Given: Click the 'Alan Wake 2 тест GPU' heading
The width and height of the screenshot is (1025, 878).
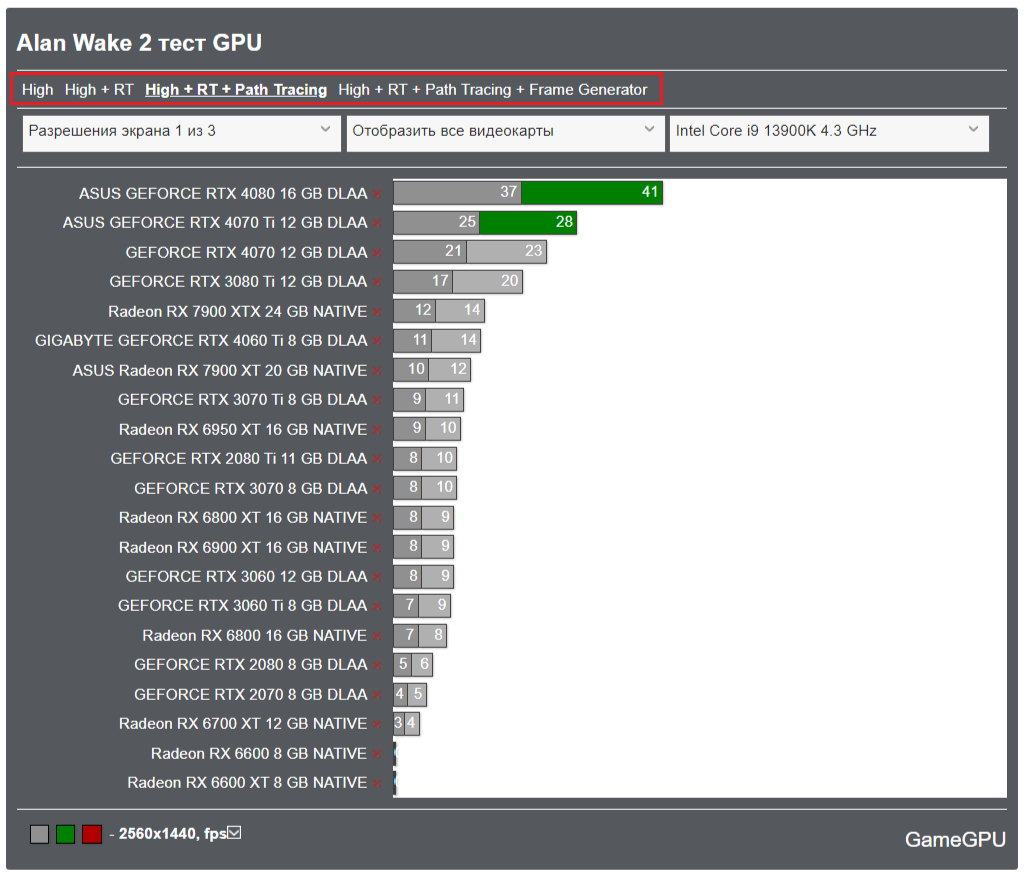Looking at the screenshot, I should [139, 43].
